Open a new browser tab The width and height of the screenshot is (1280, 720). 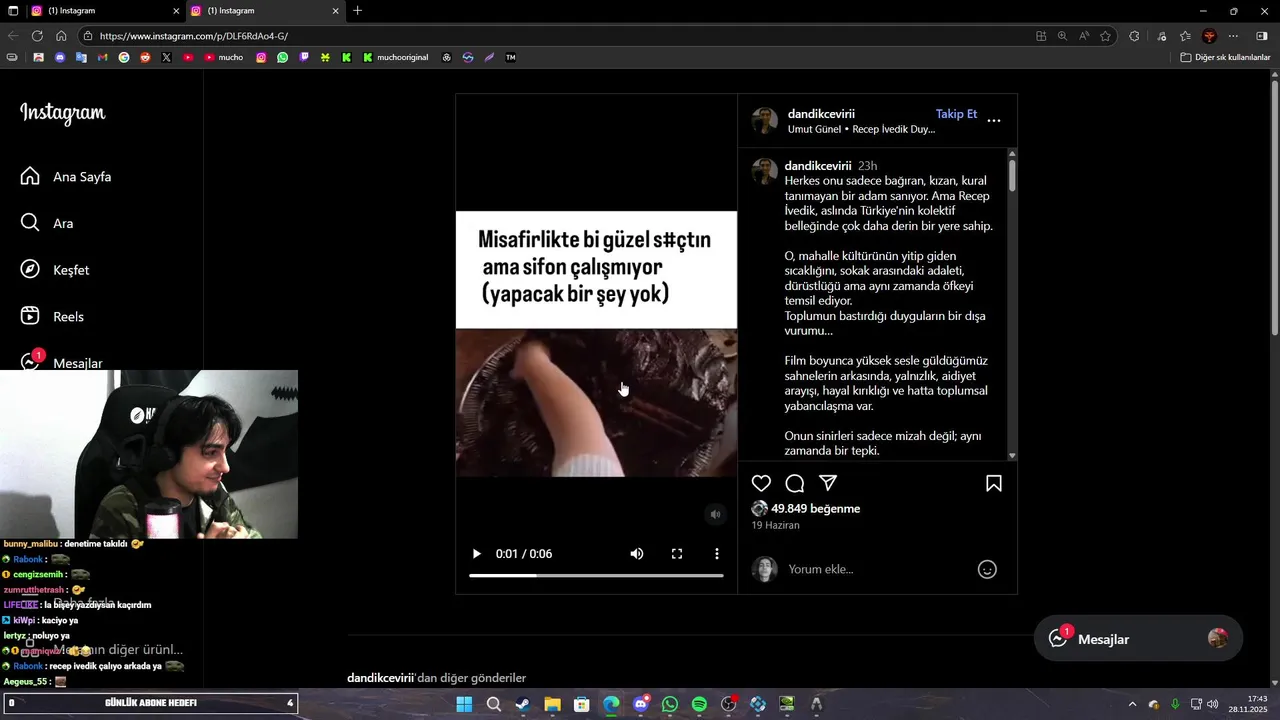[x=358, y=11]
